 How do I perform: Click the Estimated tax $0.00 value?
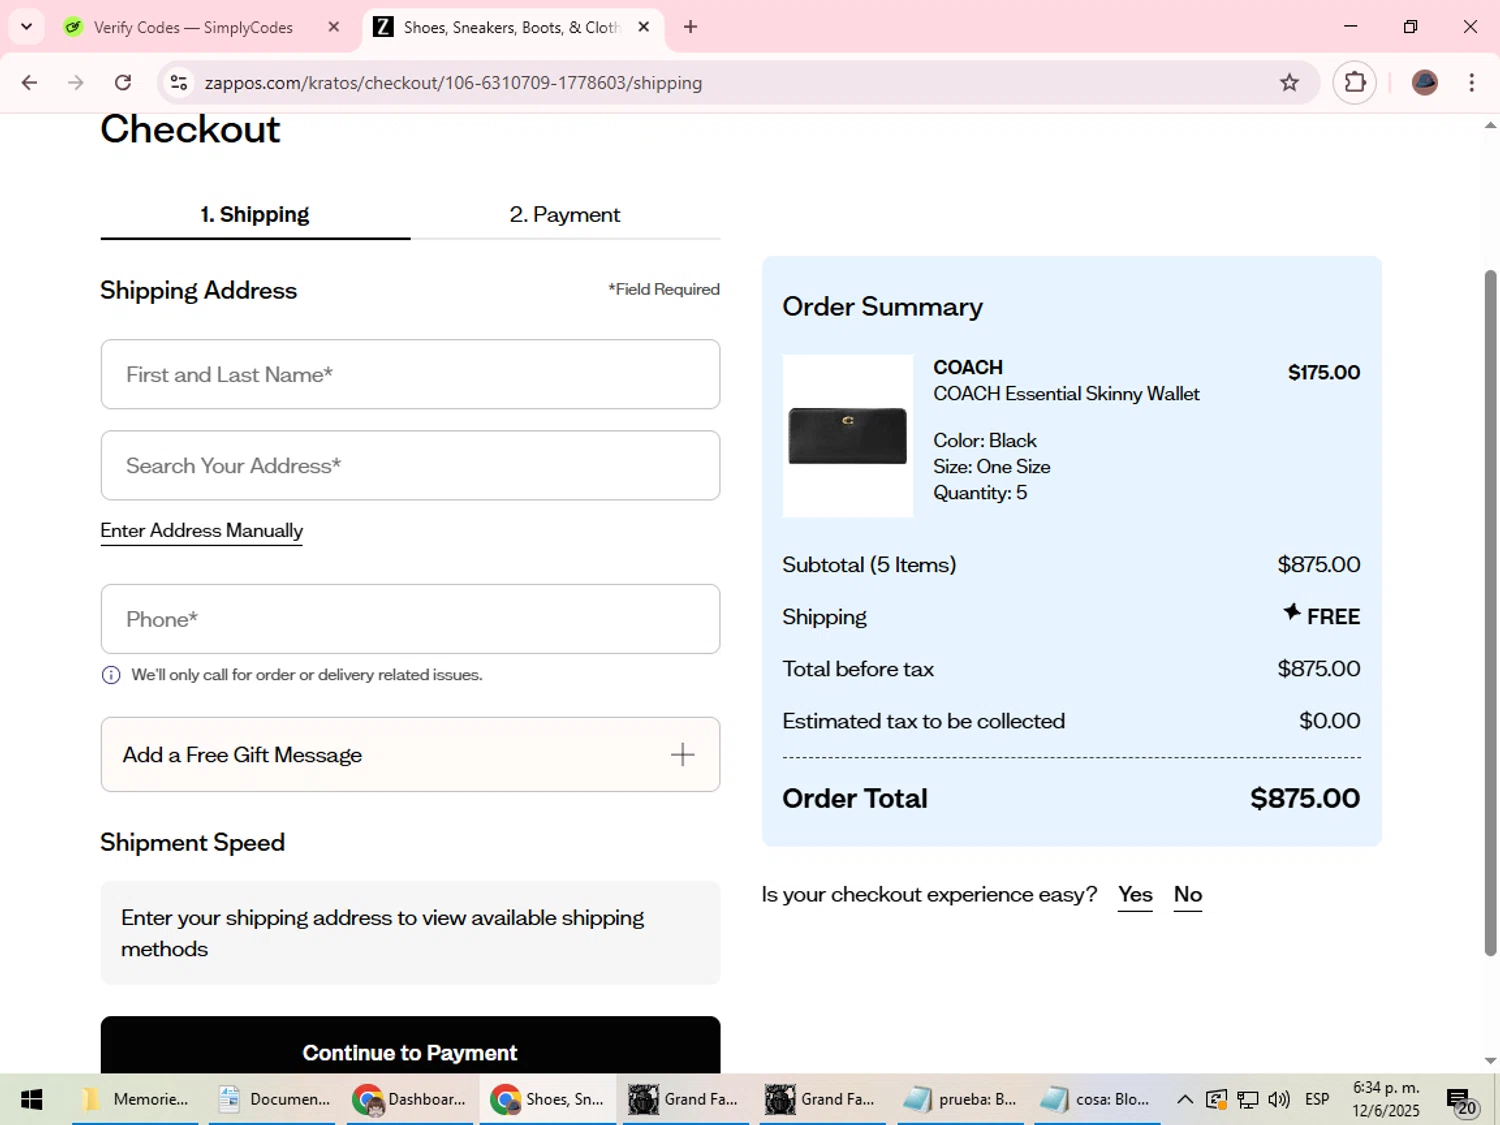(x=1330, y=721)
